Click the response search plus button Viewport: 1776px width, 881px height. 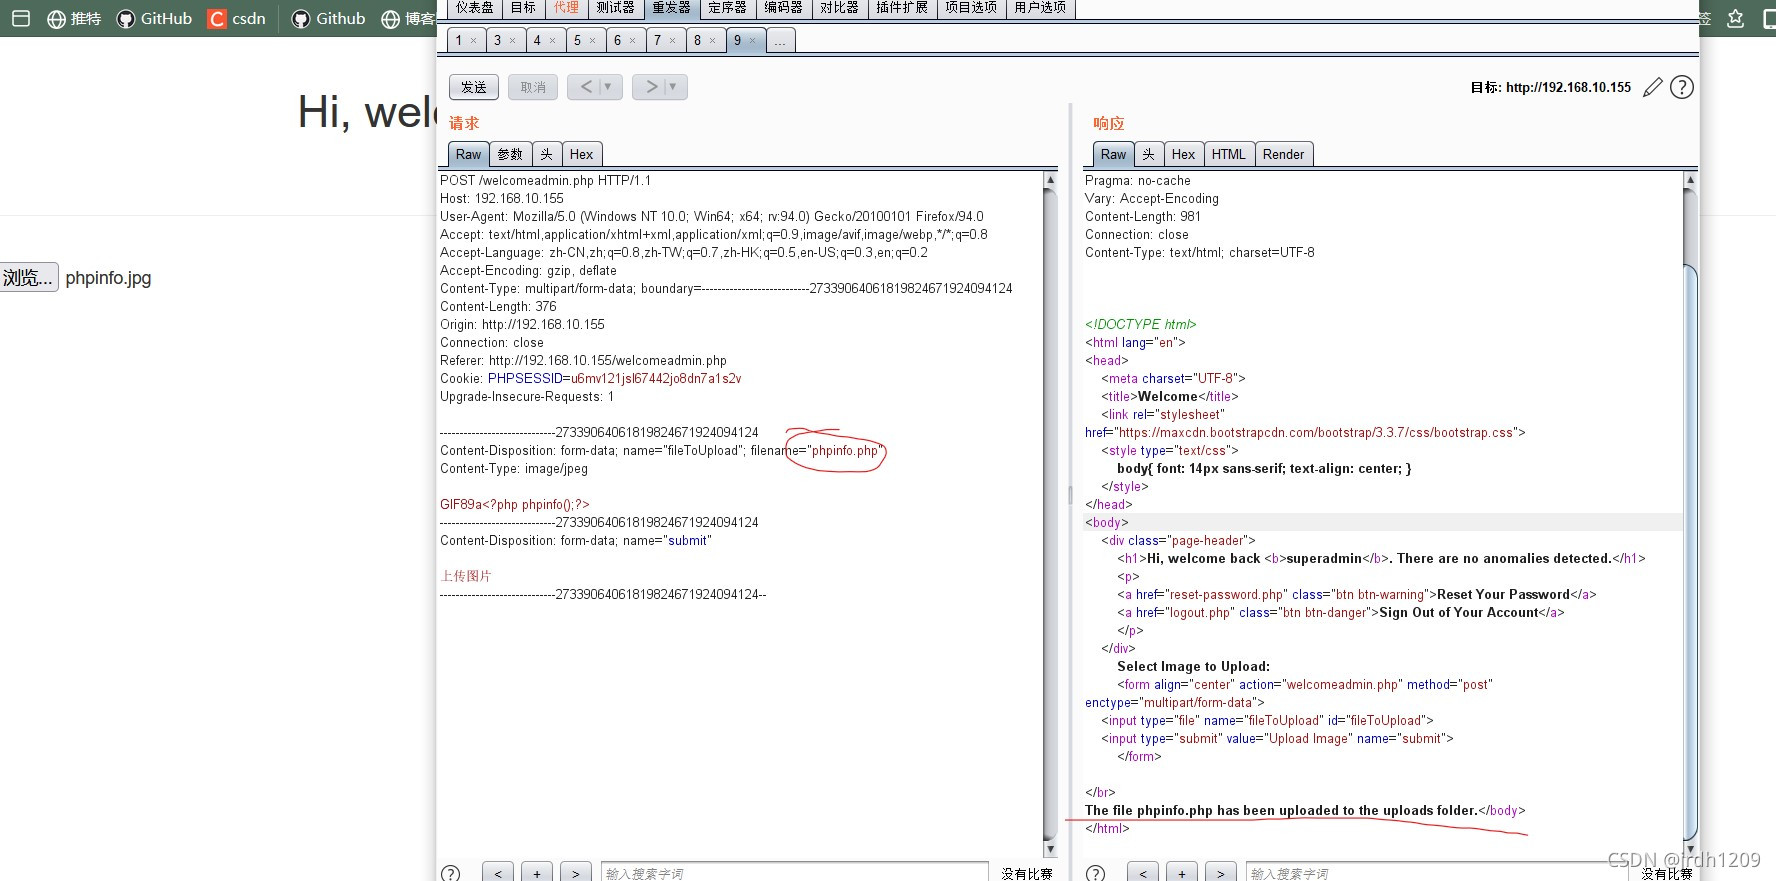(1182, 873)
